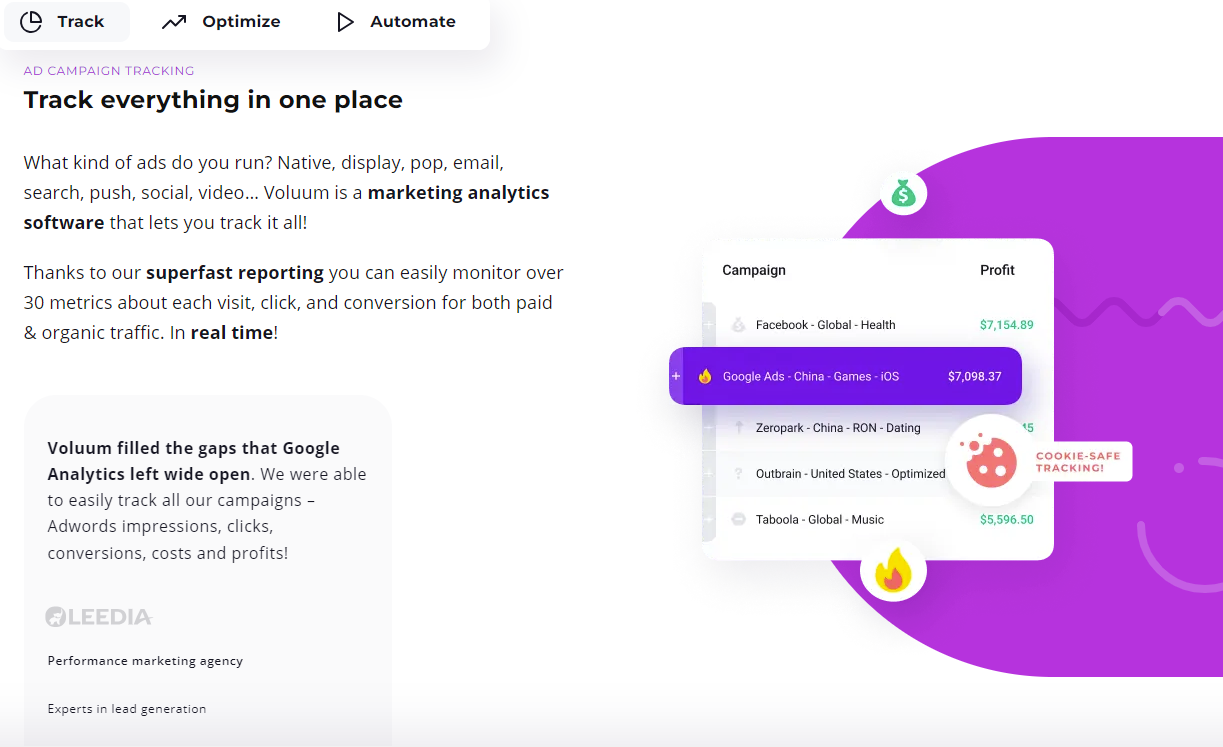Click the icon beside Facebook - Global - Health

pos(738,325)
